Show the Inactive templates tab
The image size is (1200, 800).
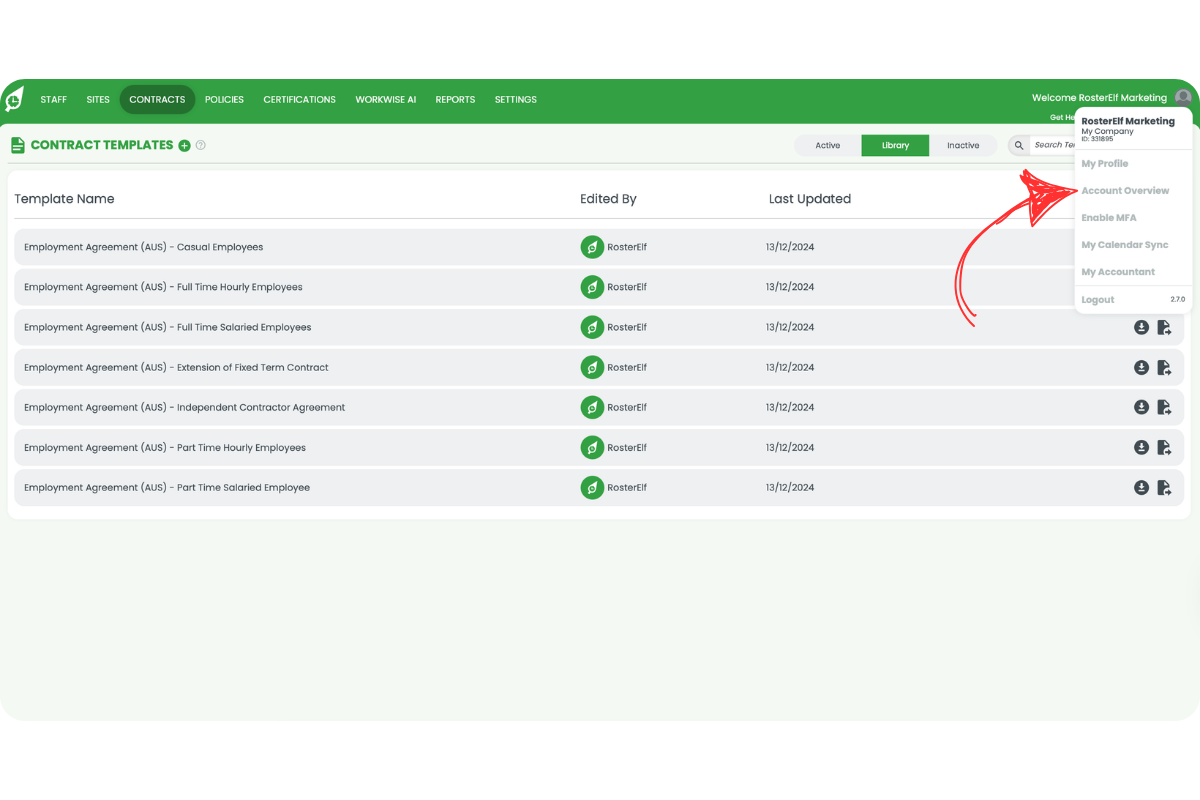point(963,146)
